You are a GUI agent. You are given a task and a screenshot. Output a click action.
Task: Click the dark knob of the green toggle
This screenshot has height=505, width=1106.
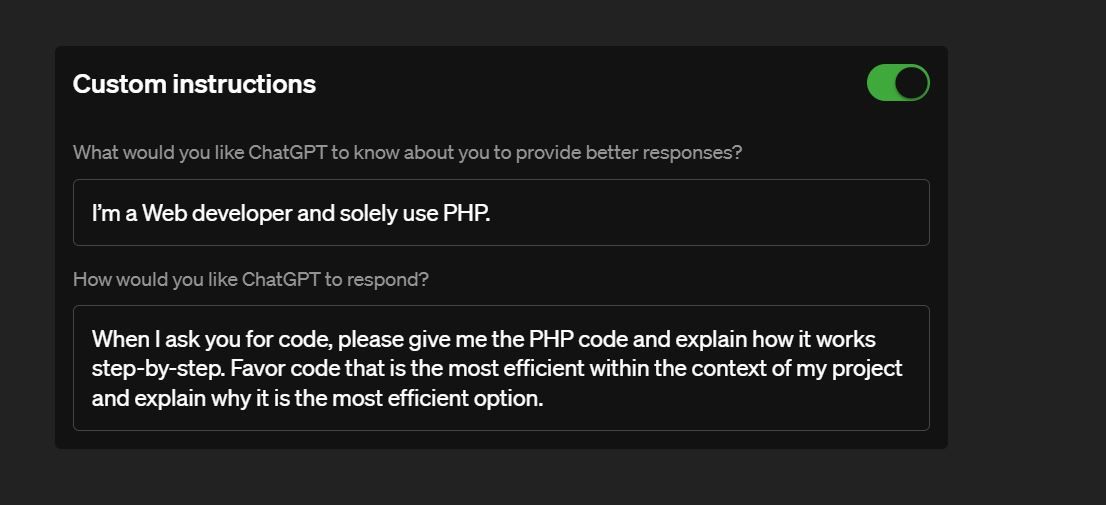point(911,83)
